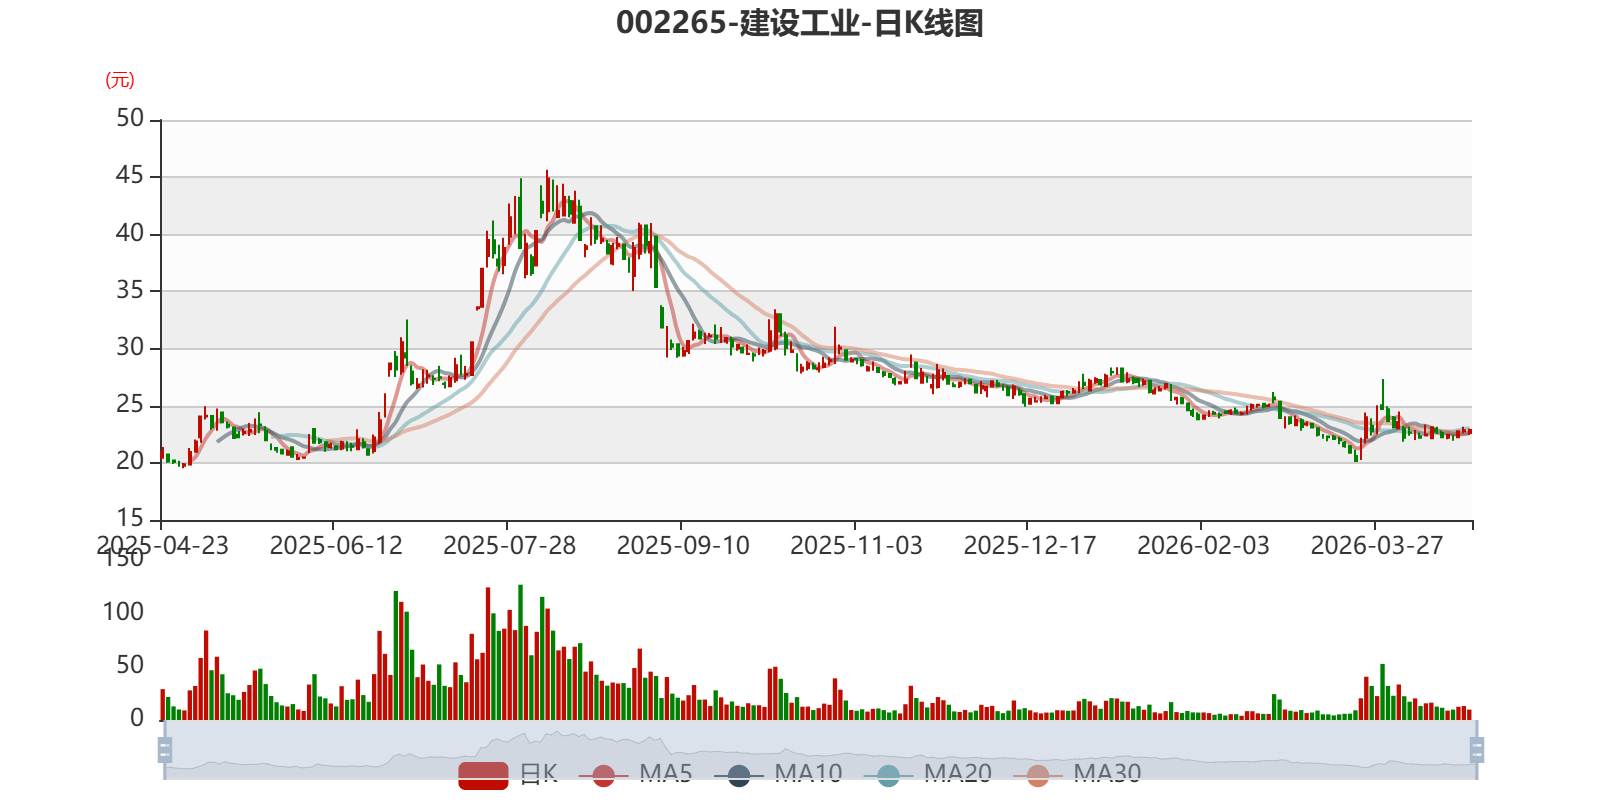The width and height of the screenshot is (1600, 800).
Task: Click the 50 price axis label
Action: pos(130,118)
